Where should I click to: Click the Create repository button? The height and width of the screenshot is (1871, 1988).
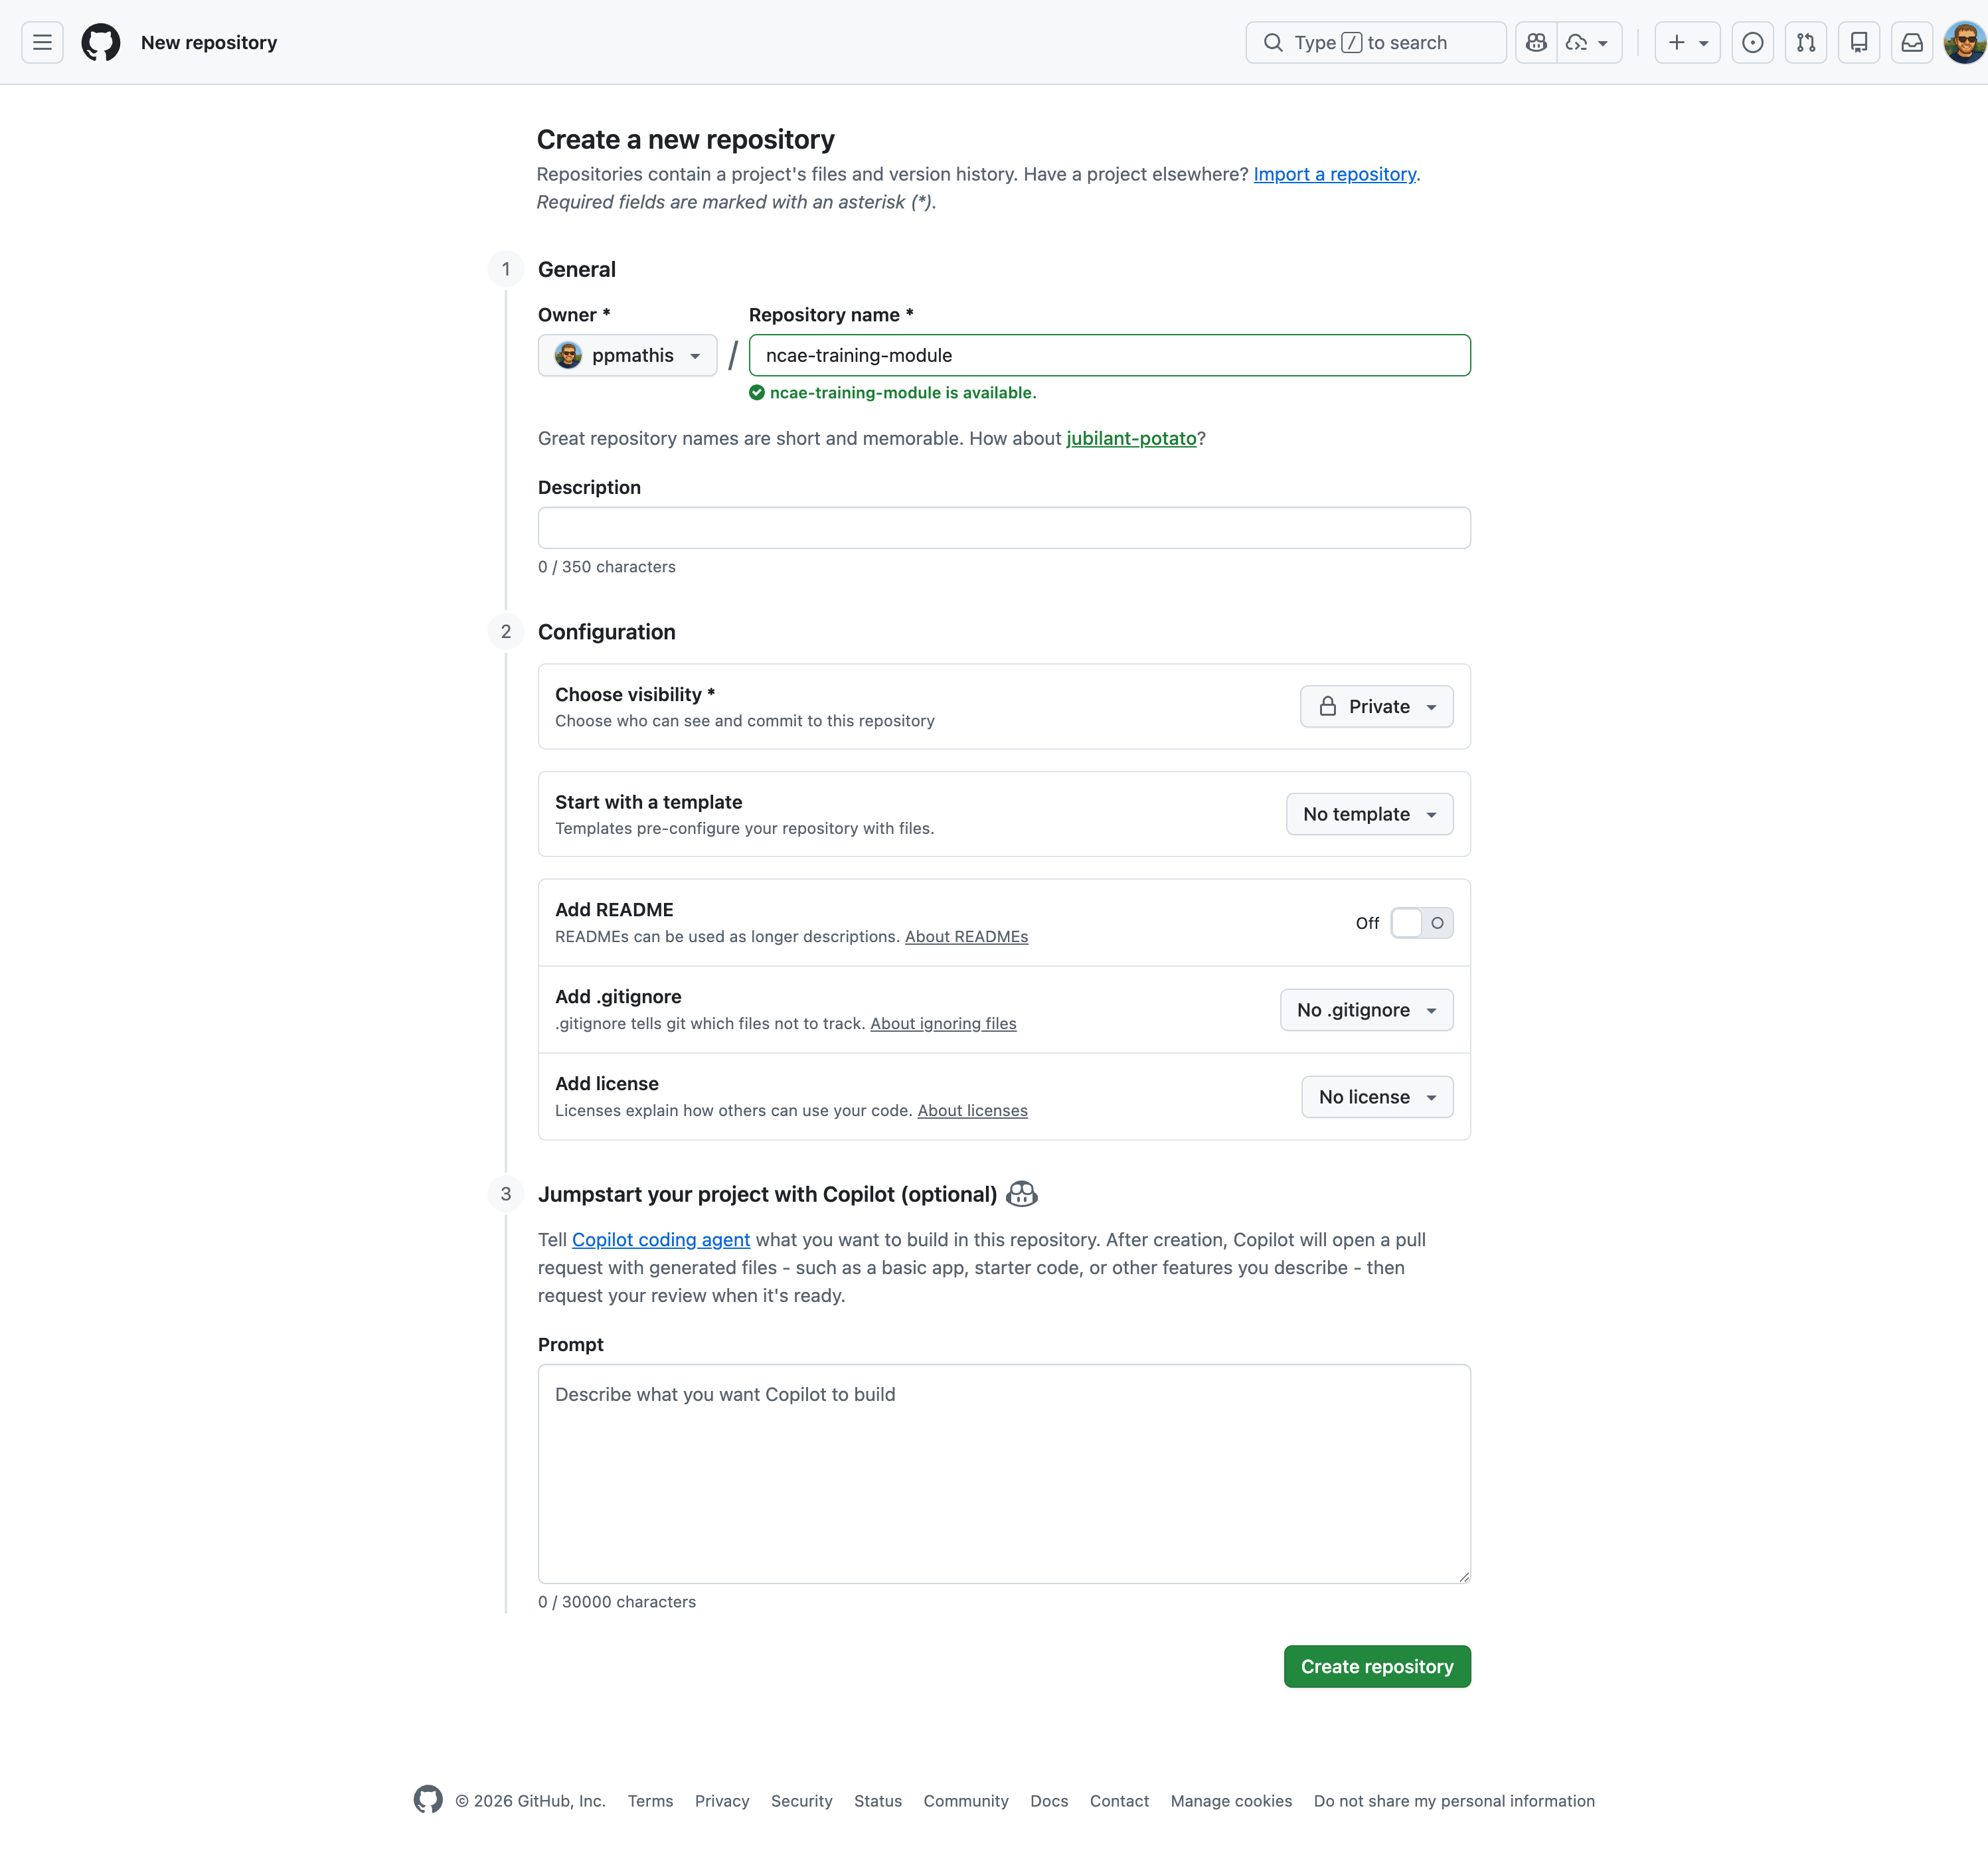(1376, 1666)
